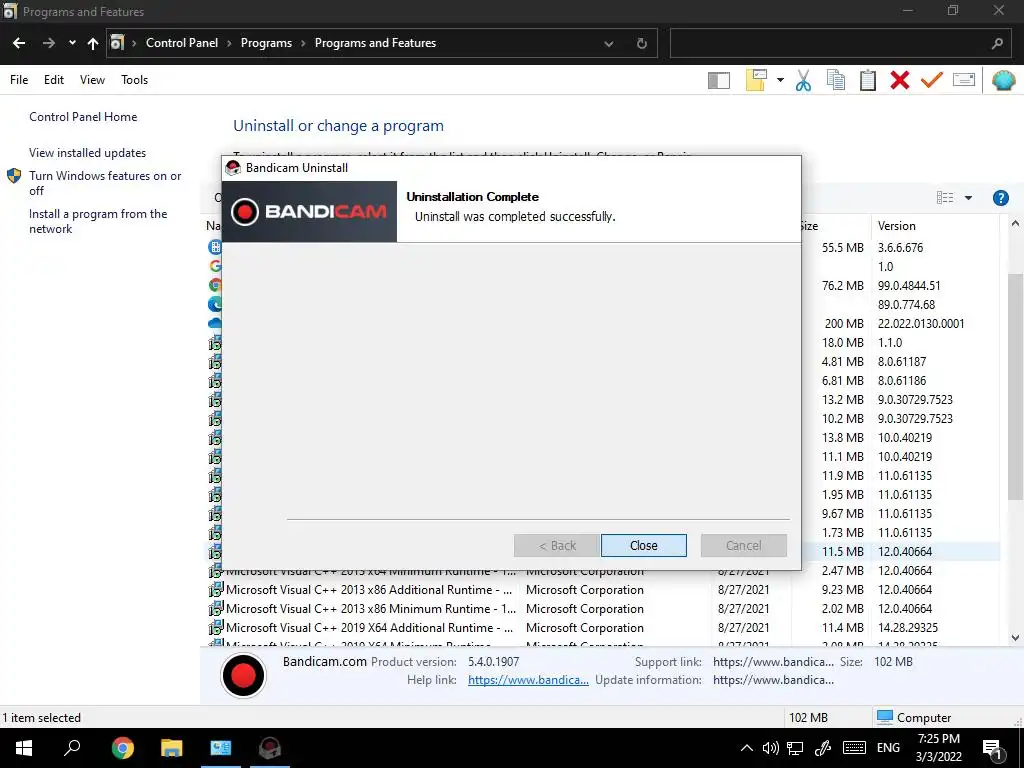Toggle the preview pane toolbar icon
Screen dimensions: 1024x768
(x=718, y=80)
